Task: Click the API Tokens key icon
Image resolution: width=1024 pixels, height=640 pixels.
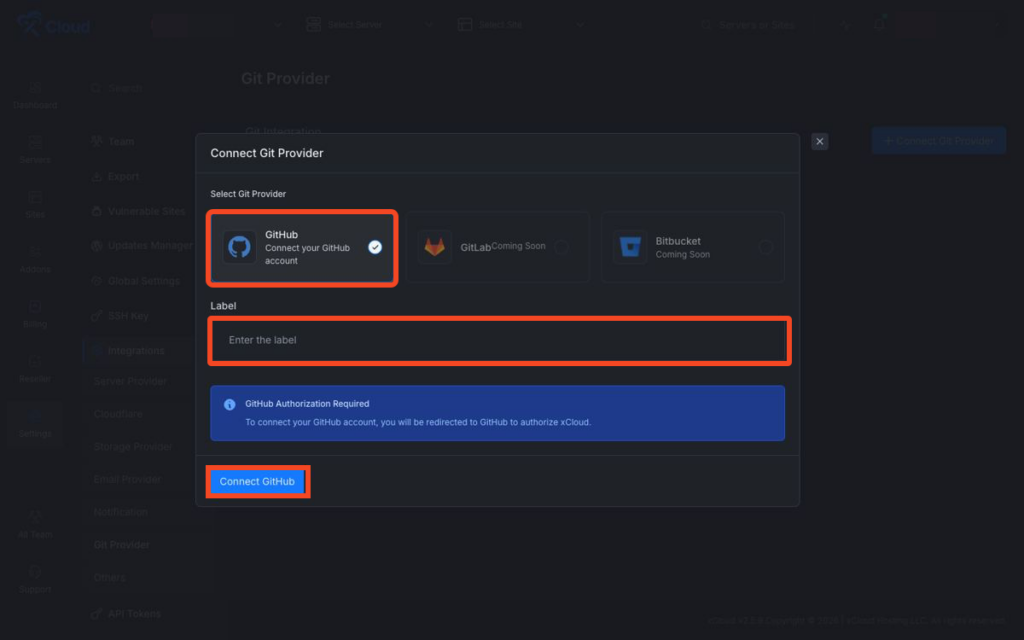Action: (97, 614)
